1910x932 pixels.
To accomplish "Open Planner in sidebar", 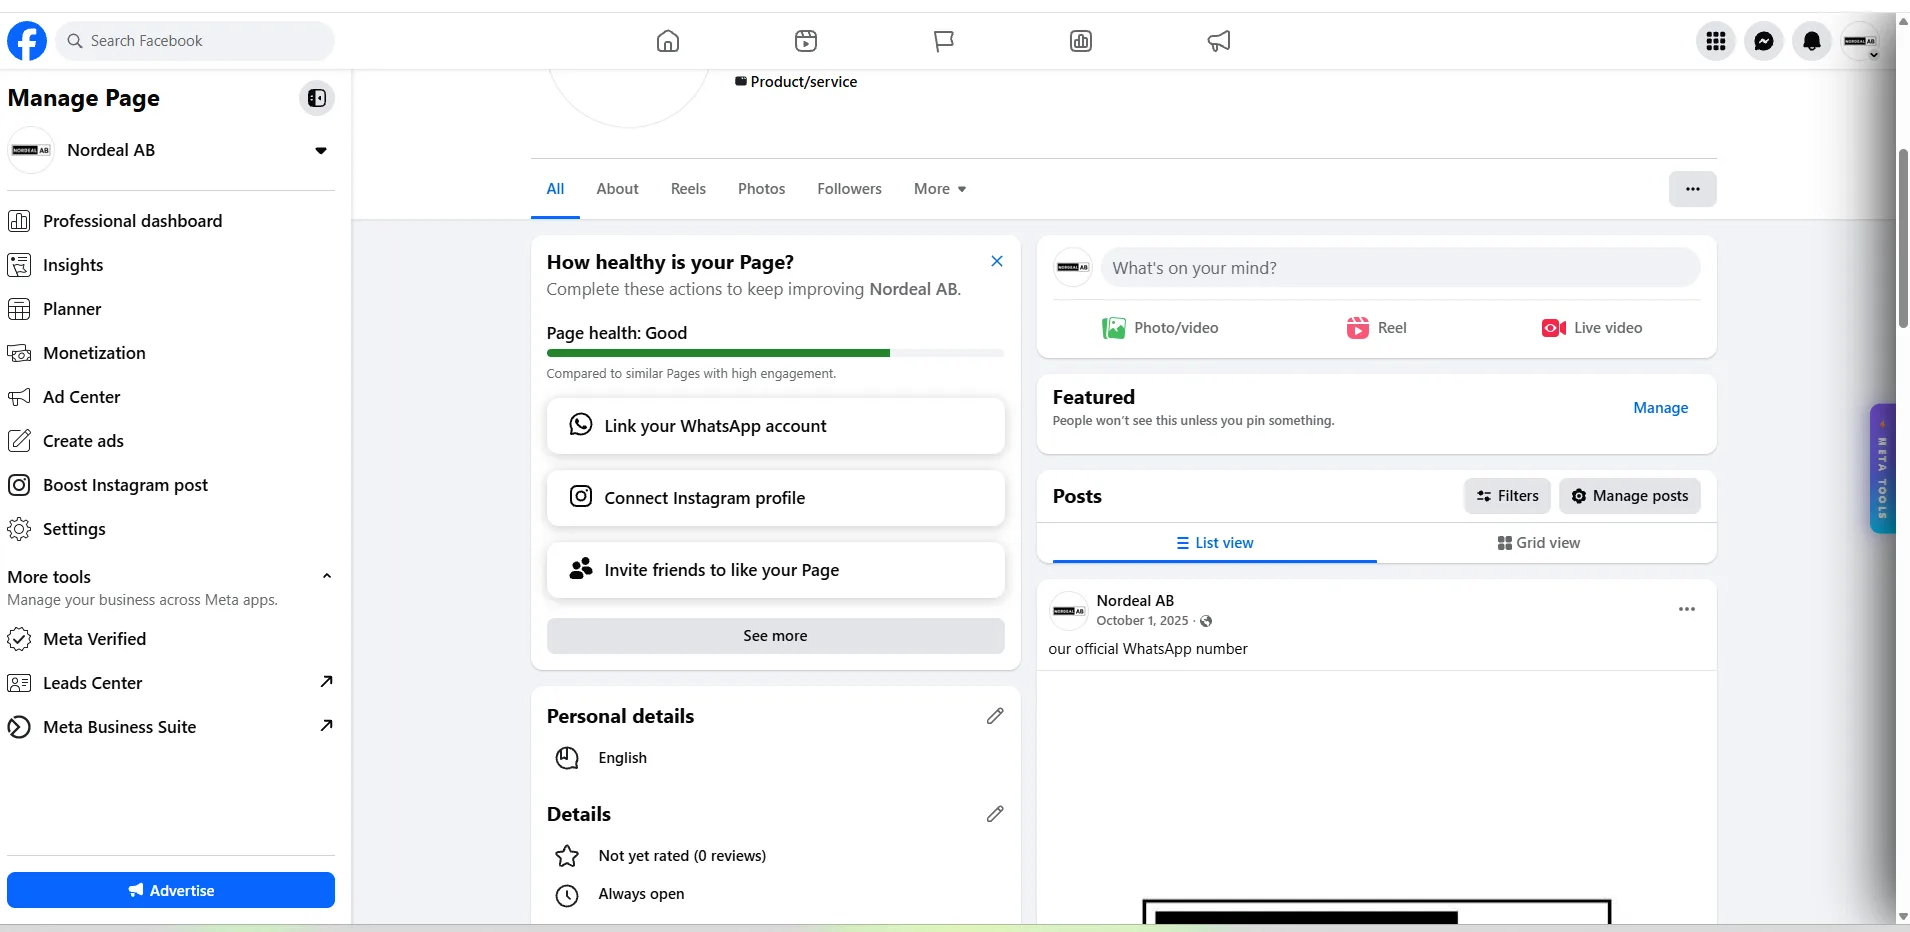I will [x=171, y=309].
